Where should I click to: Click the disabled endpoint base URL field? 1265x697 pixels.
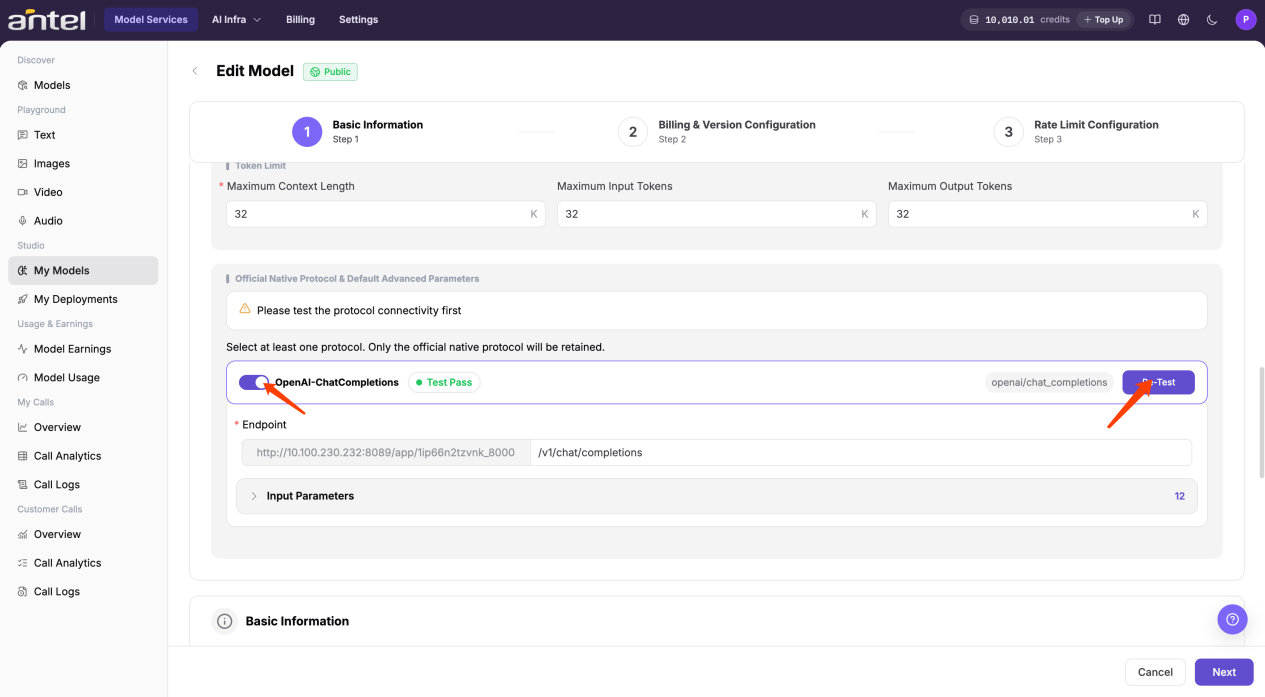point(386,452)
